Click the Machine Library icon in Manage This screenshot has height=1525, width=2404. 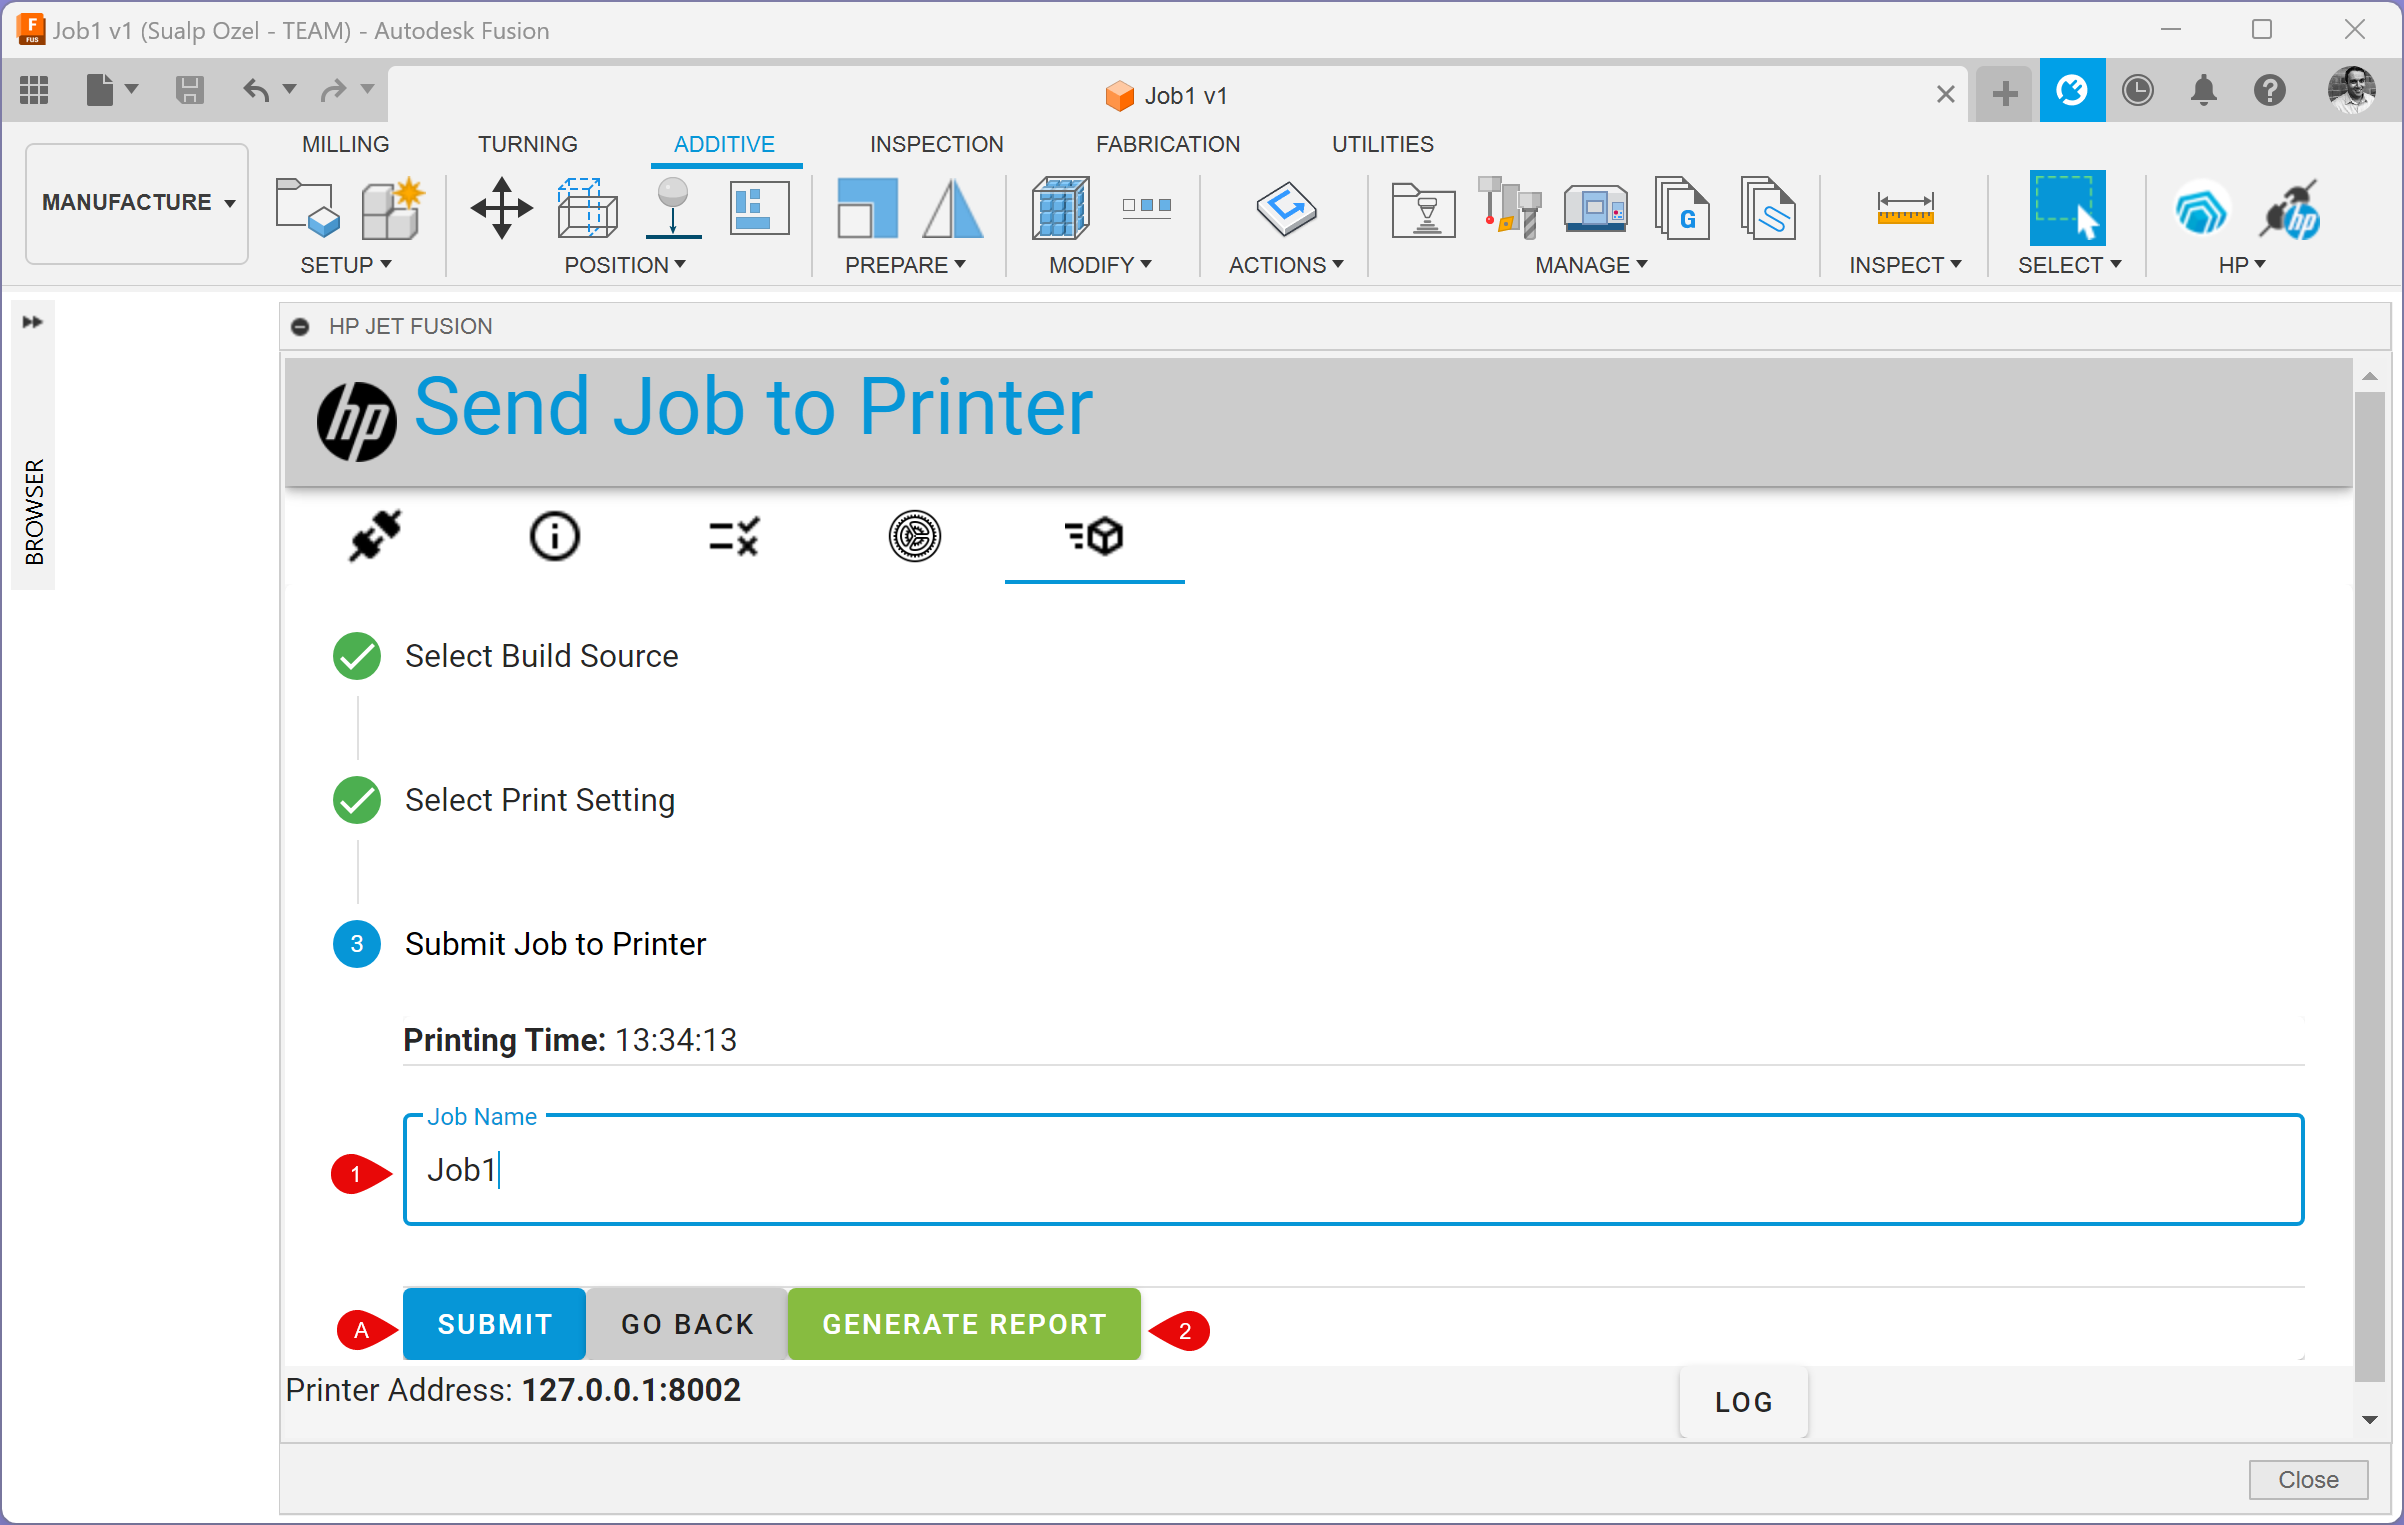[x=1595, y=208]
